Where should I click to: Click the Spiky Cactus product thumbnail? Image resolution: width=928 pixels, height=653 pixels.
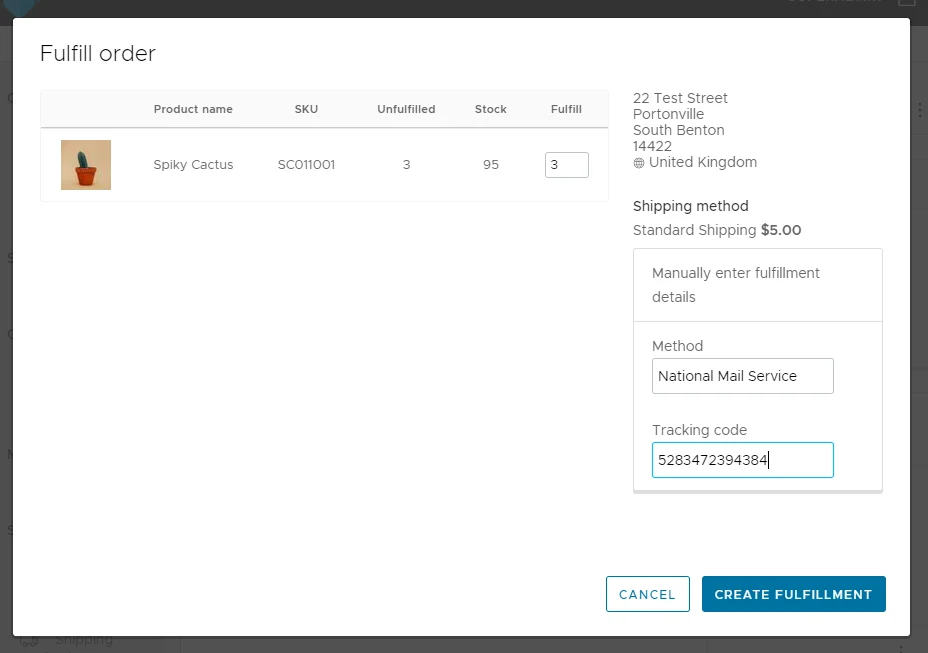point(86,165)
